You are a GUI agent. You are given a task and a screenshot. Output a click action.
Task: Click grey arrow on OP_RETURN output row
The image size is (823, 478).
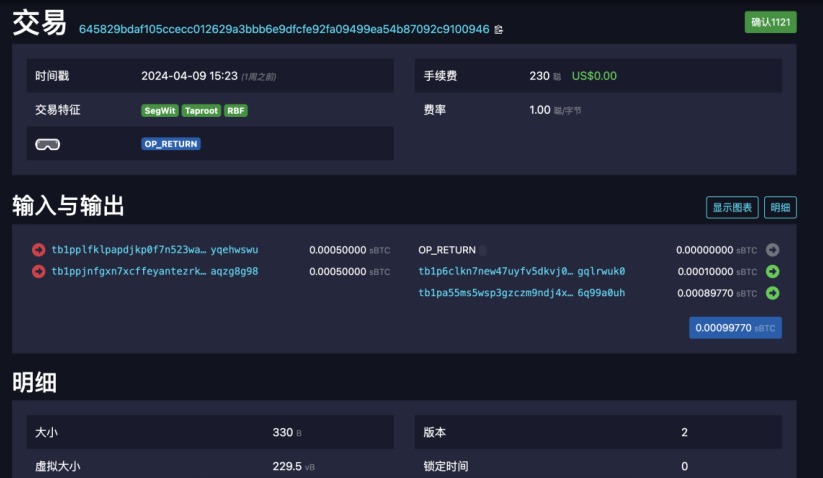coord(772,250)
